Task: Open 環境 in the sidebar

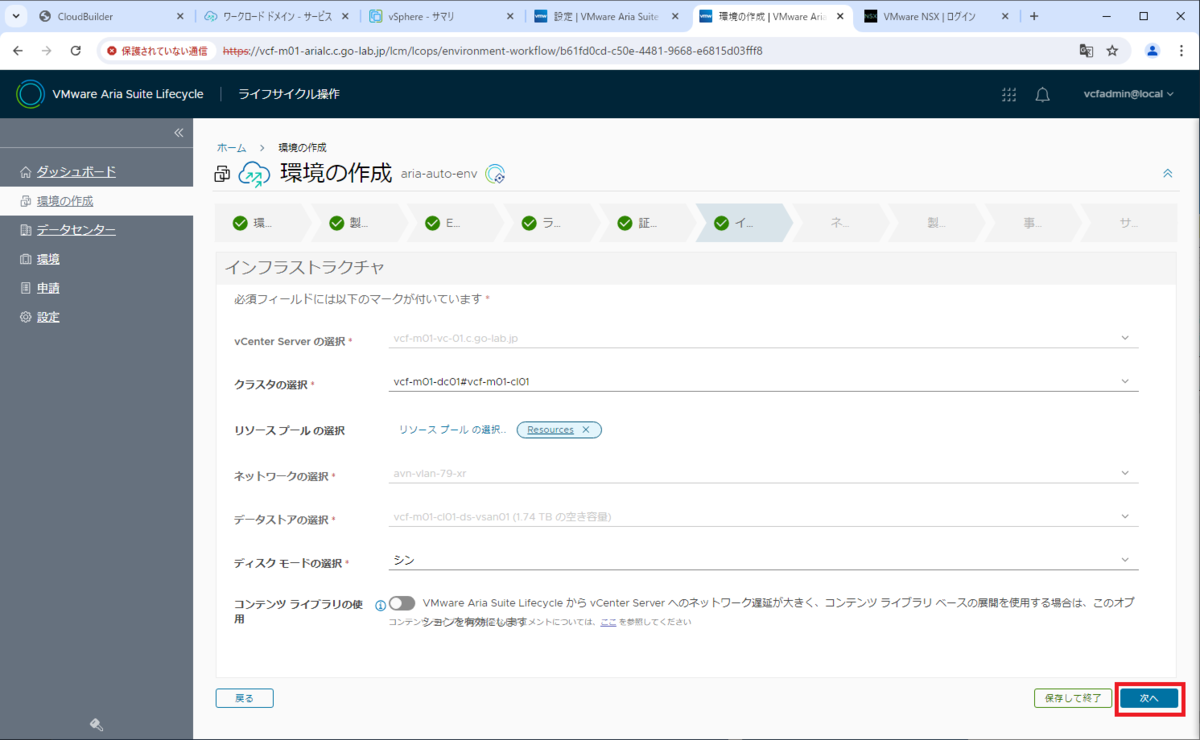Action: coord(48,259)
